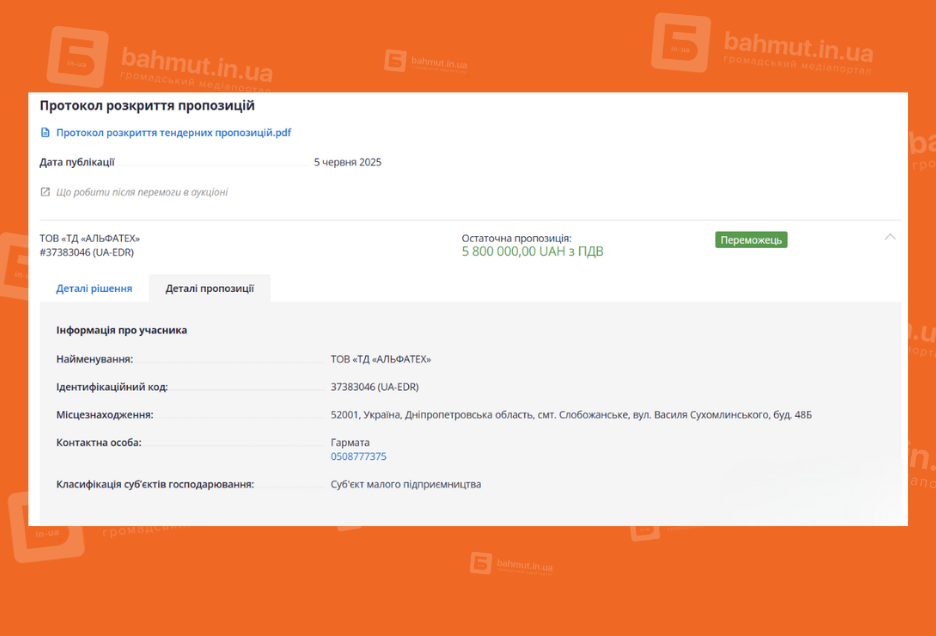Collapse the ТОВ «ТД «АЛЬФАТЕХ» bid chevron
The image size is (936, 636).
pos(890,237)
